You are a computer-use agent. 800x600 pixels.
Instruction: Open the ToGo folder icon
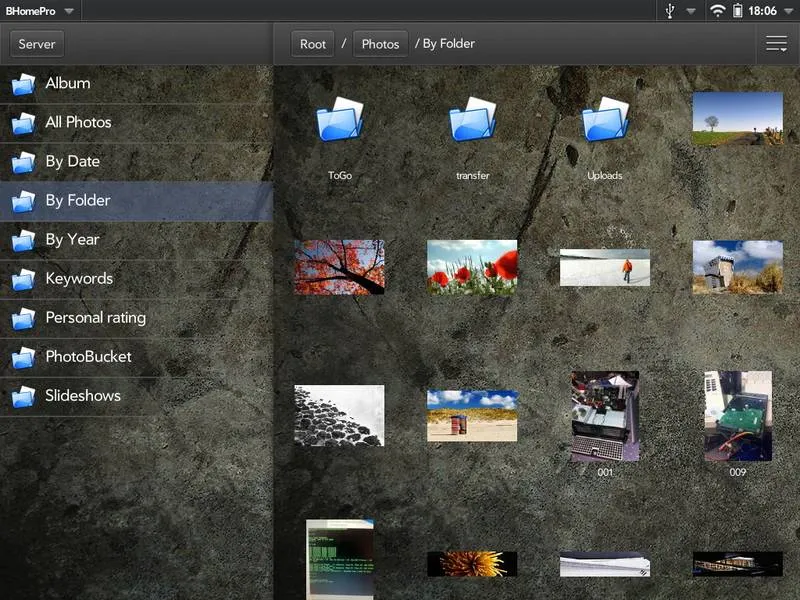click(339, 121)
